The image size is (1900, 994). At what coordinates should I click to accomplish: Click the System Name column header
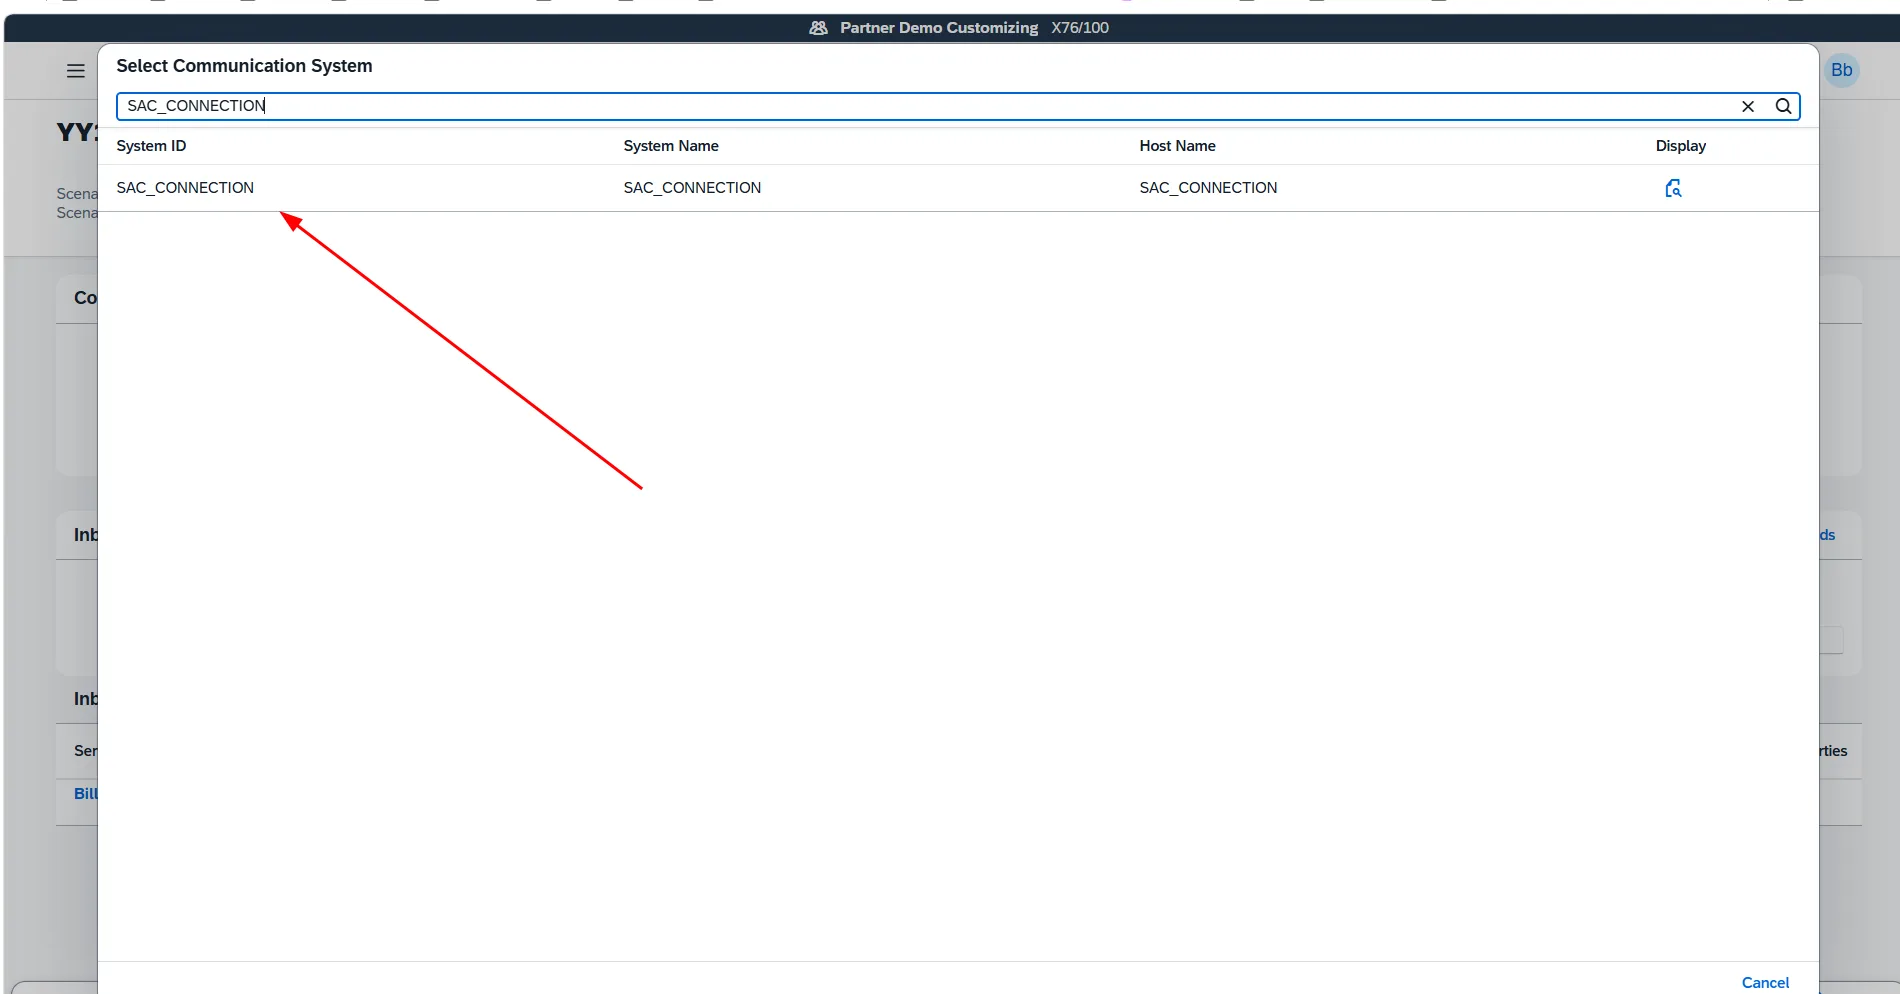coord(671,146)
